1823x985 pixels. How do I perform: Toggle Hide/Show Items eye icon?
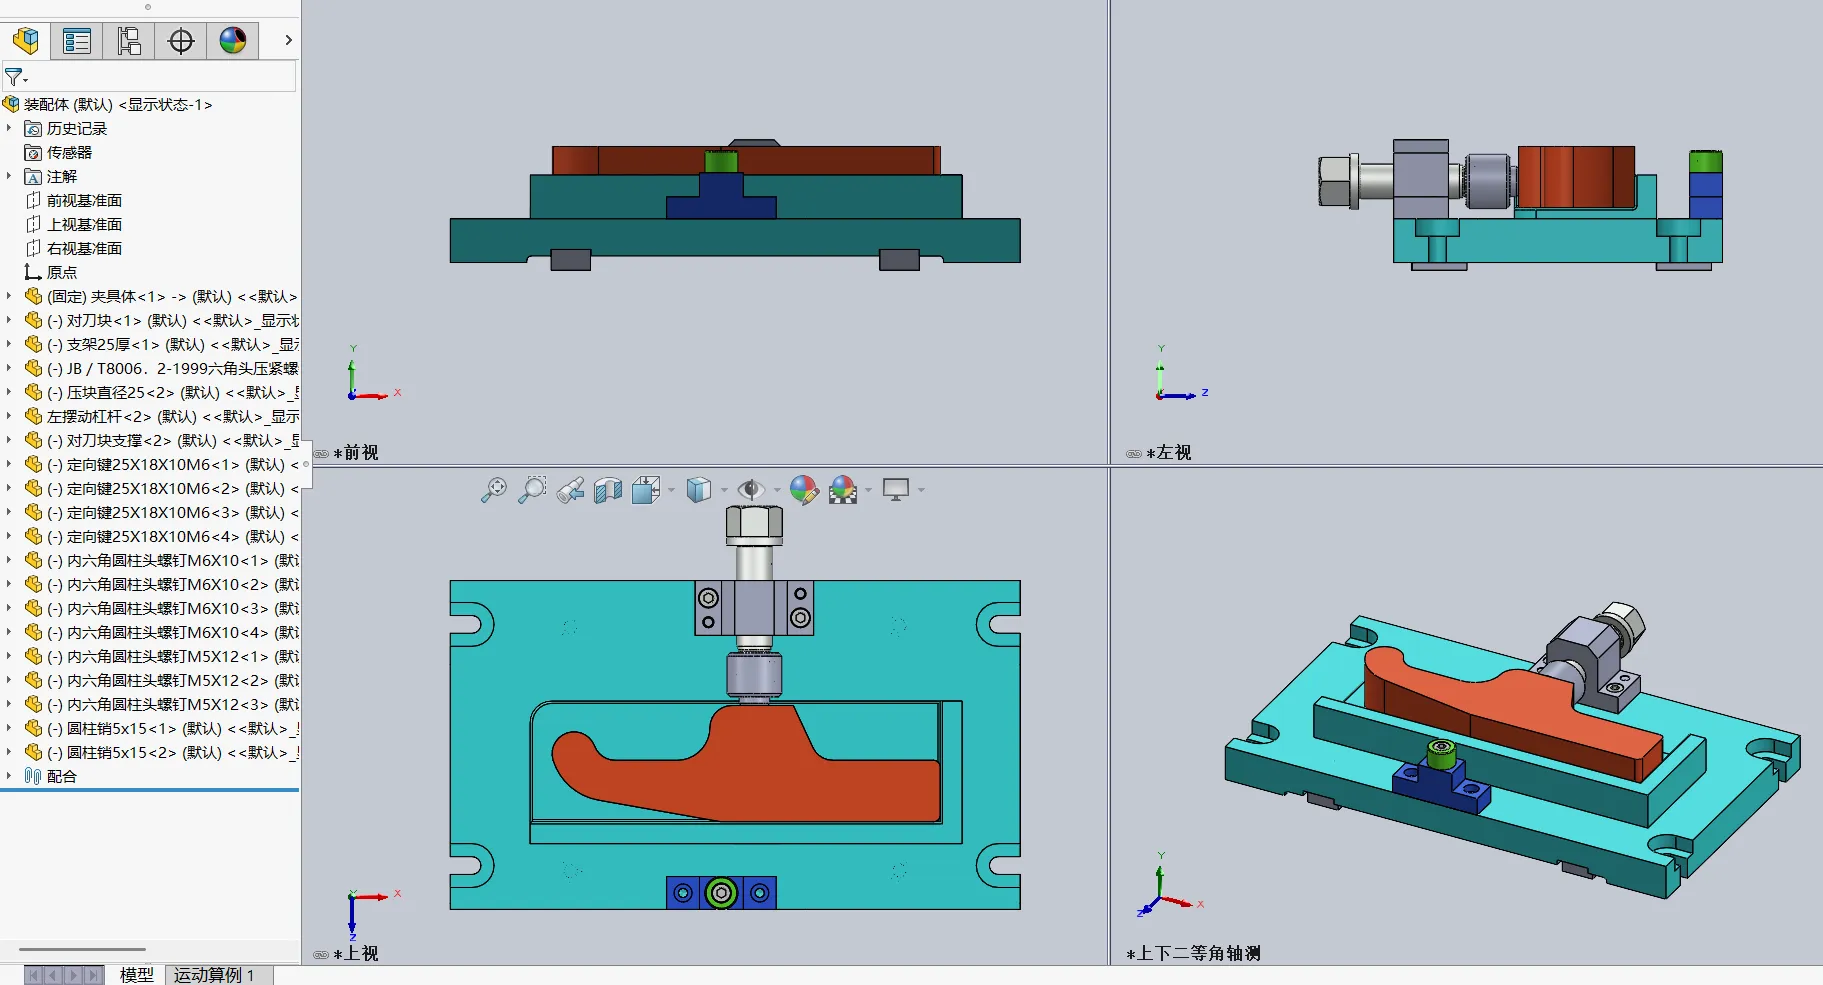pos(751,490)
